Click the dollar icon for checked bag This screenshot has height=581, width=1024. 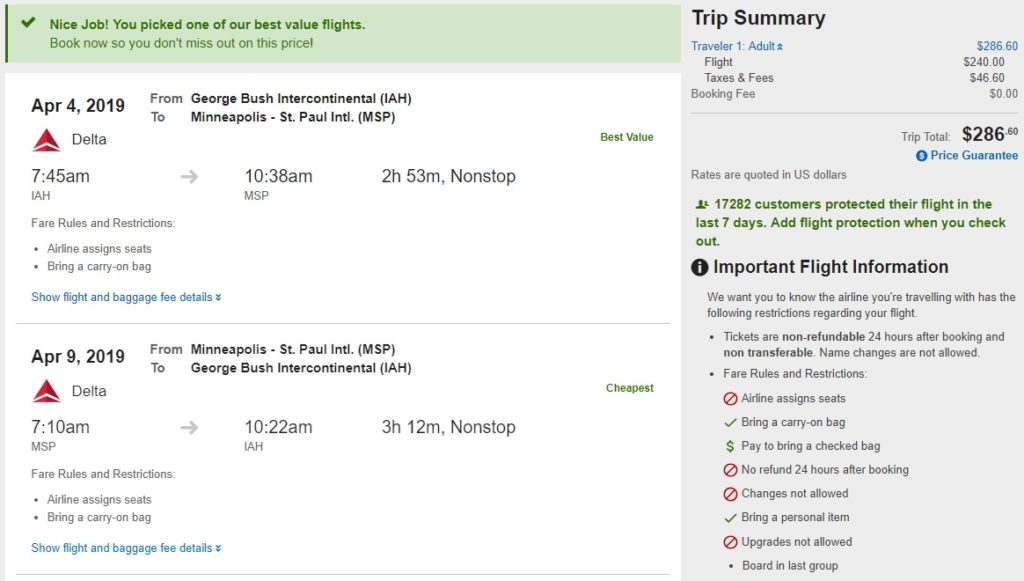pos(730,446)
